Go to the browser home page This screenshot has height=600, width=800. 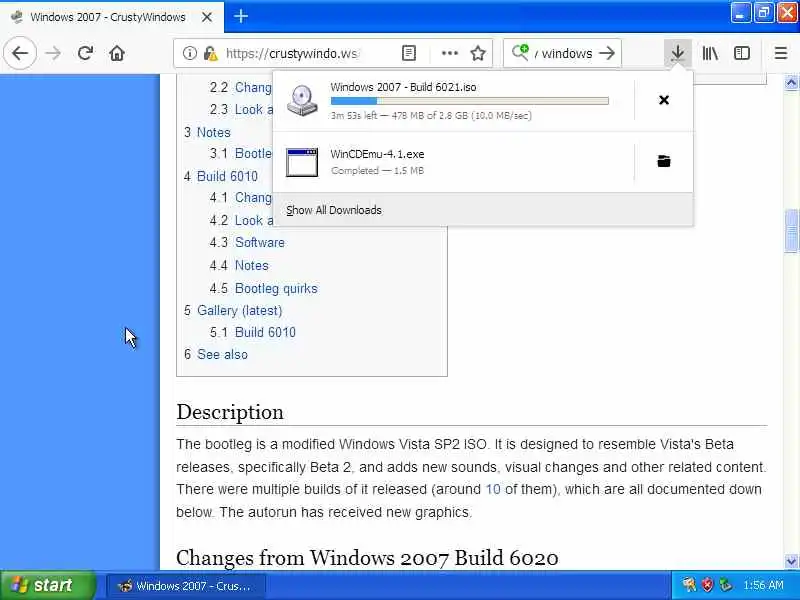[117, 53]
